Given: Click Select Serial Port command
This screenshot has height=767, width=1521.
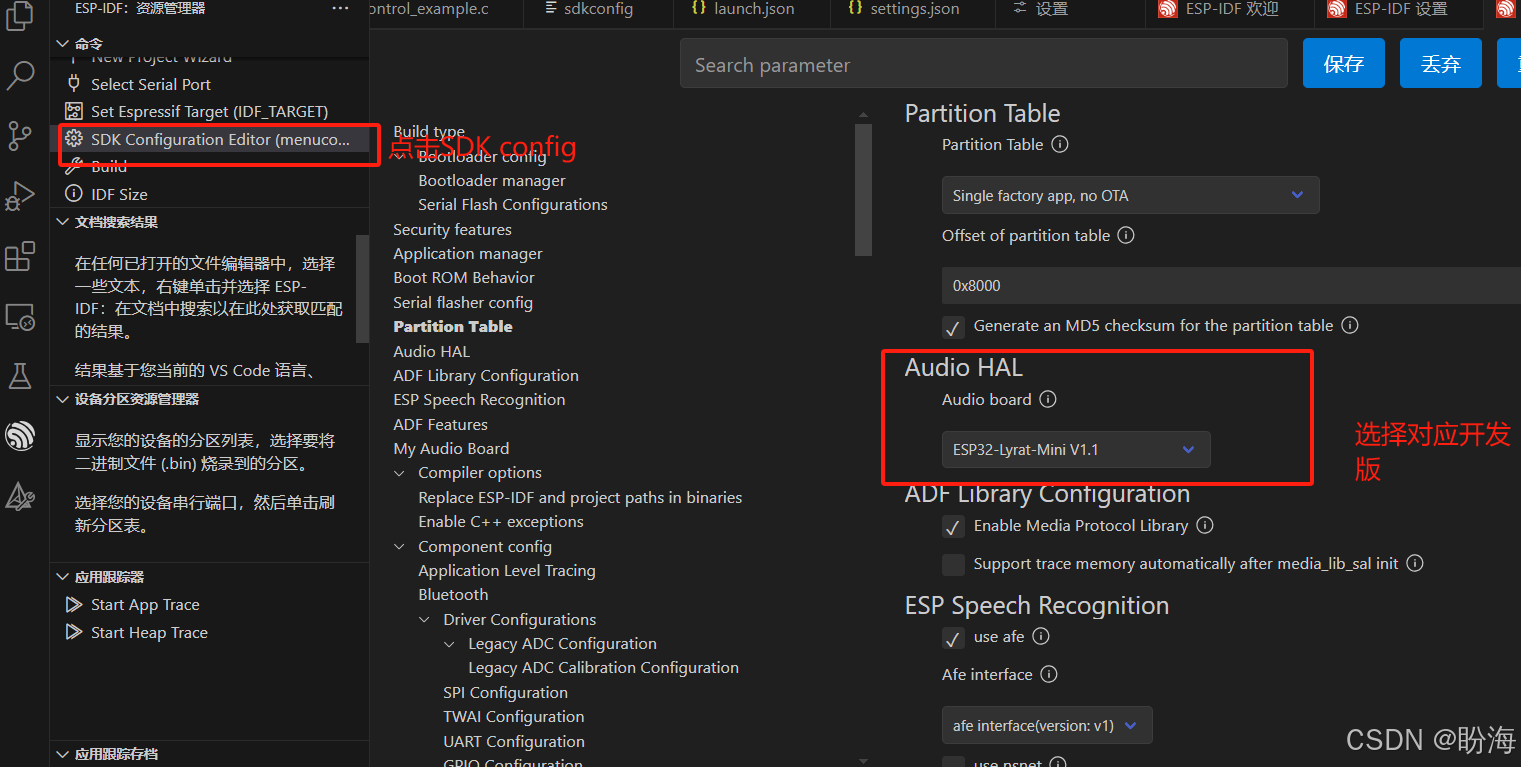Looking at the screenshot, I should 151,84.
